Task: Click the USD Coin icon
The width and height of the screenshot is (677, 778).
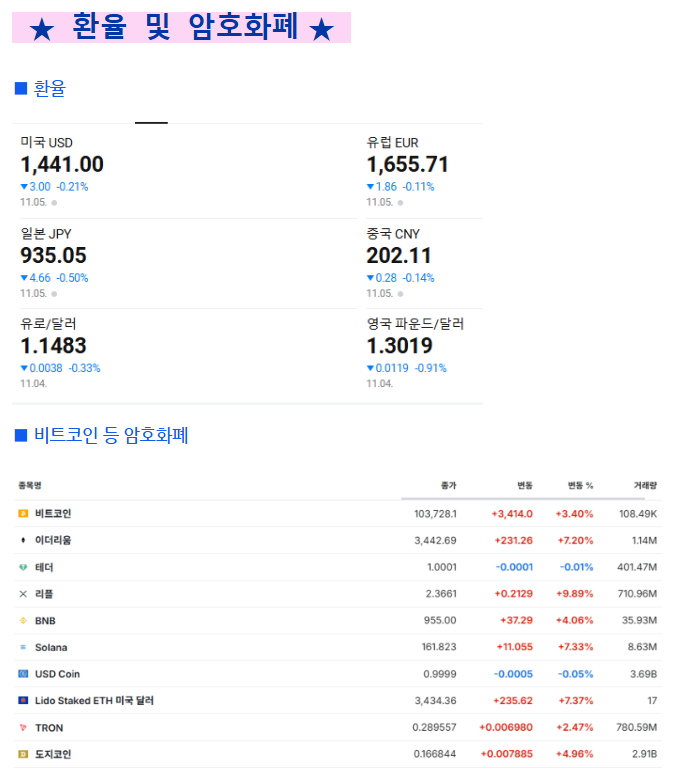Action: (23, 674)
